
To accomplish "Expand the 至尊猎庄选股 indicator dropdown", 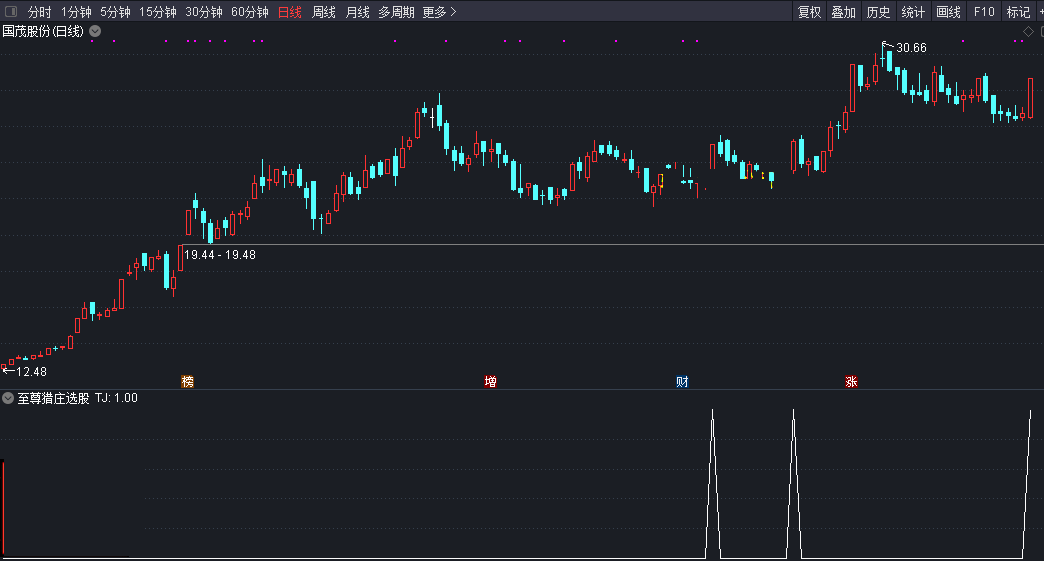I will 8,398.
